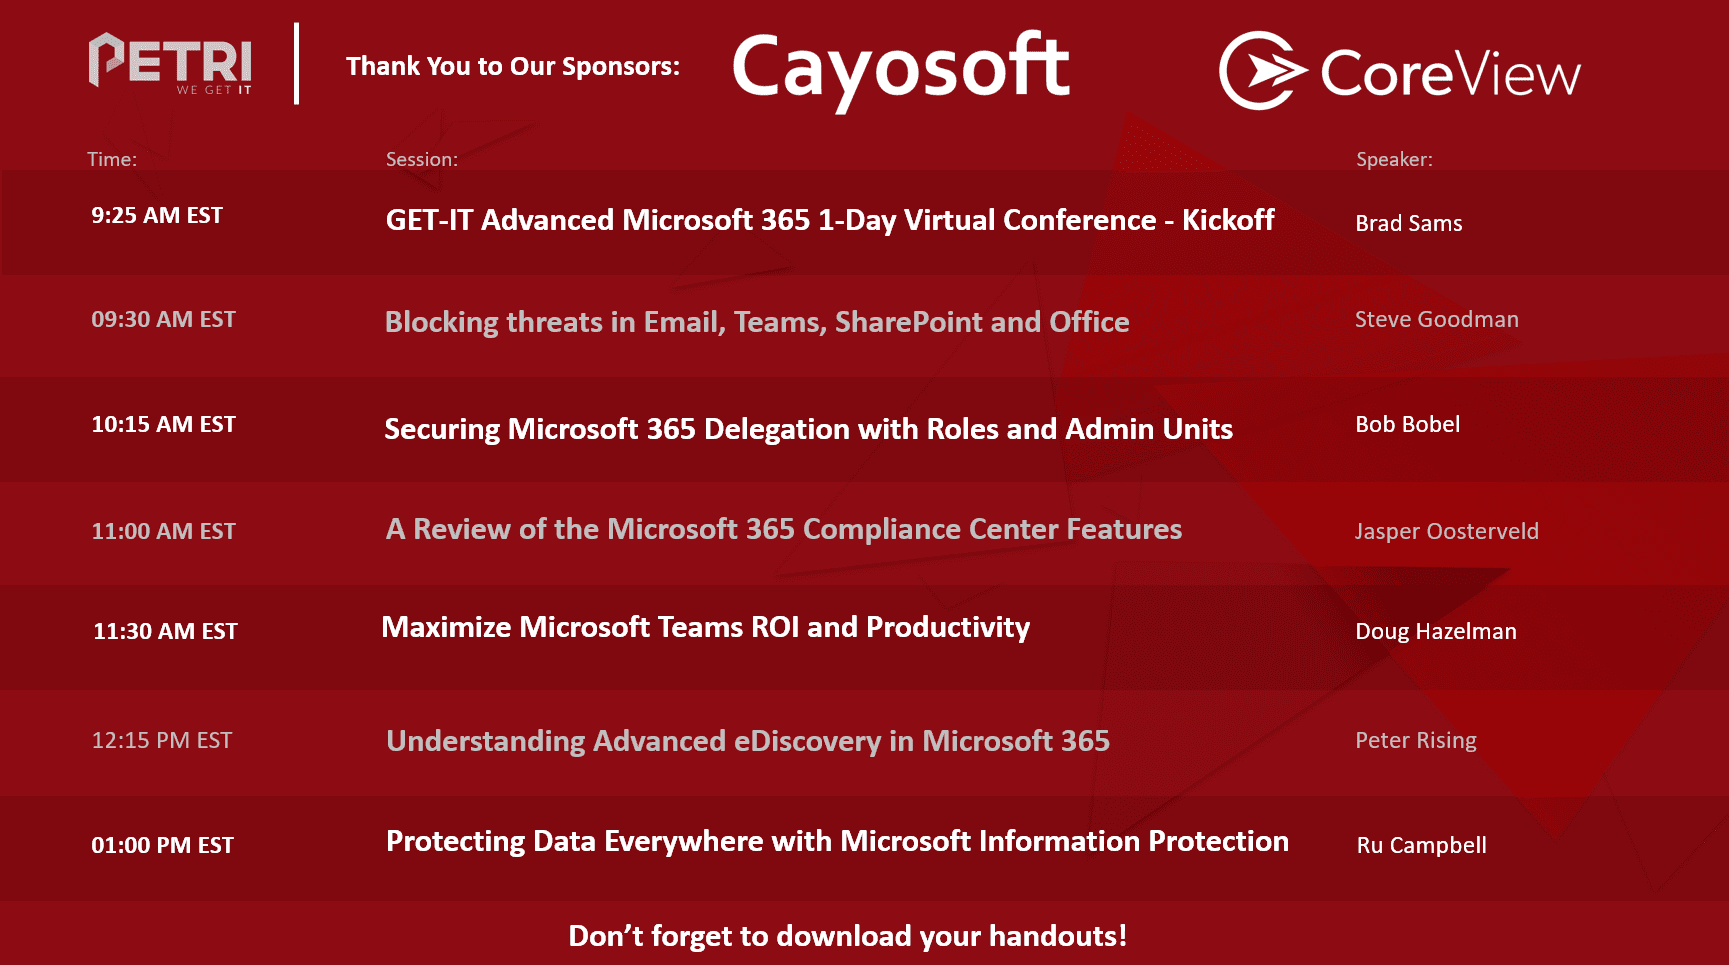The height and width of the screenshot is (965, 1729).
Task: Click the Petri logo
Action: coord(170,64)
